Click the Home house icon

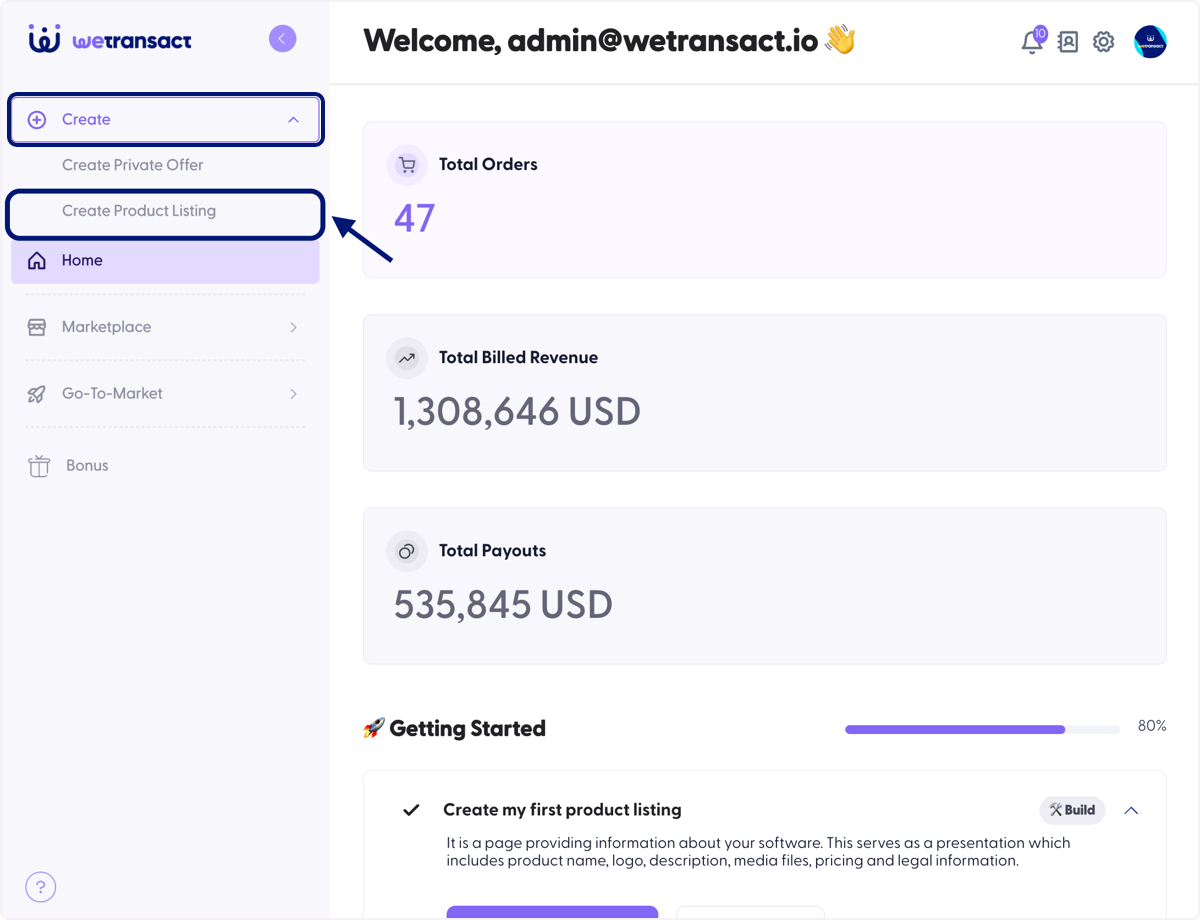pyautogui.click(x=37, y=260)
